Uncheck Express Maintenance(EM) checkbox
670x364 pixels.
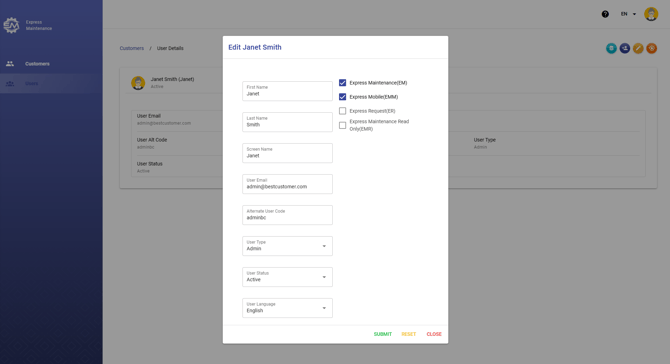(x=343, y=83)
